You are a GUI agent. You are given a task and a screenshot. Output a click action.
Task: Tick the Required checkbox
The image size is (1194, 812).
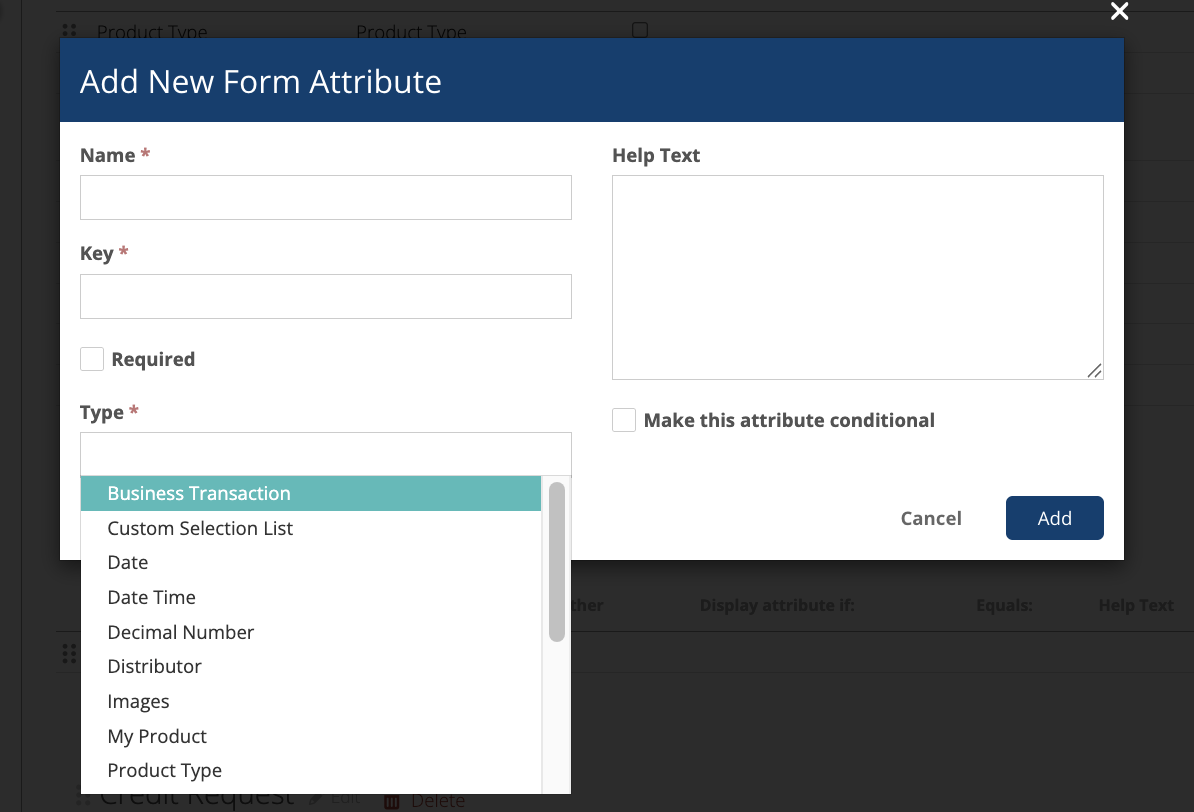tap(92, 359)
